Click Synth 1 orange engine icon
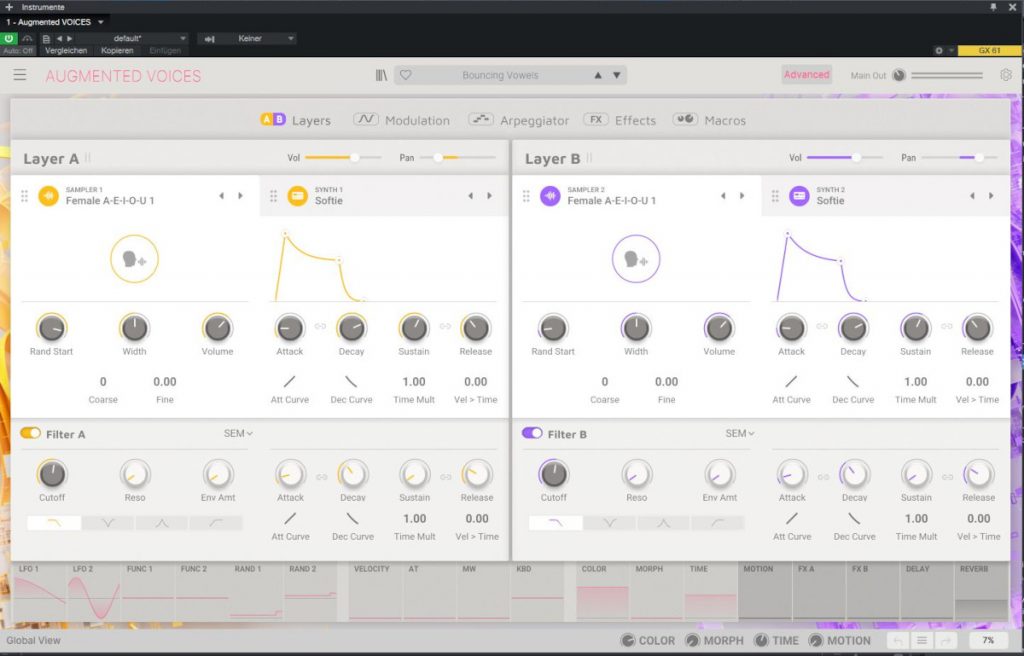 pos(298,195)
